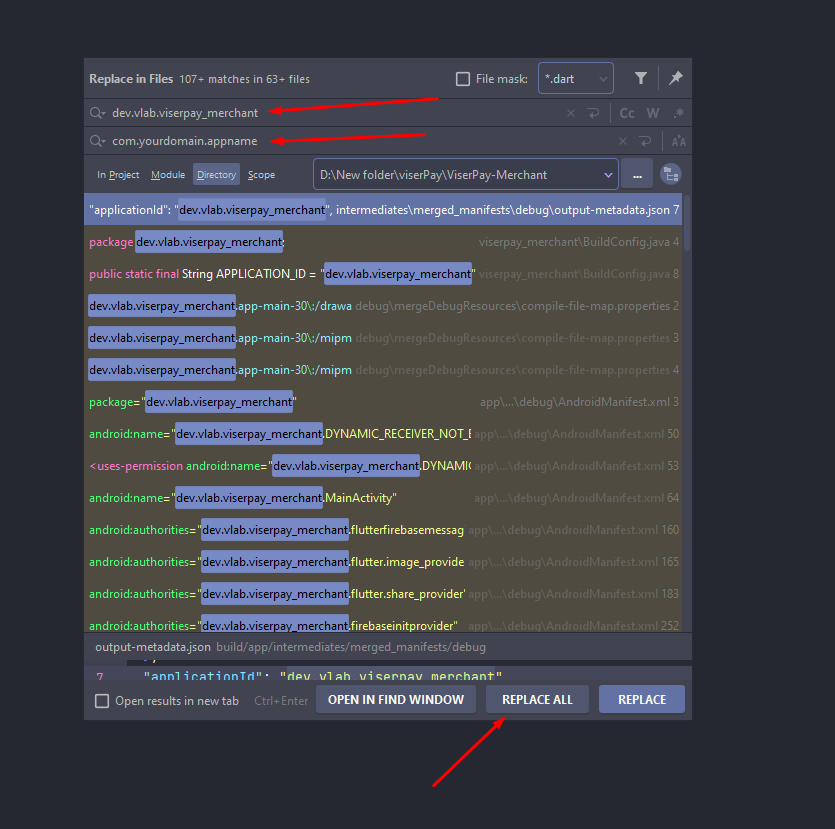Screen dimensions: 835x829
Task: Enable Regex search option
Action: pyautogui.click(x=679, y=113)
